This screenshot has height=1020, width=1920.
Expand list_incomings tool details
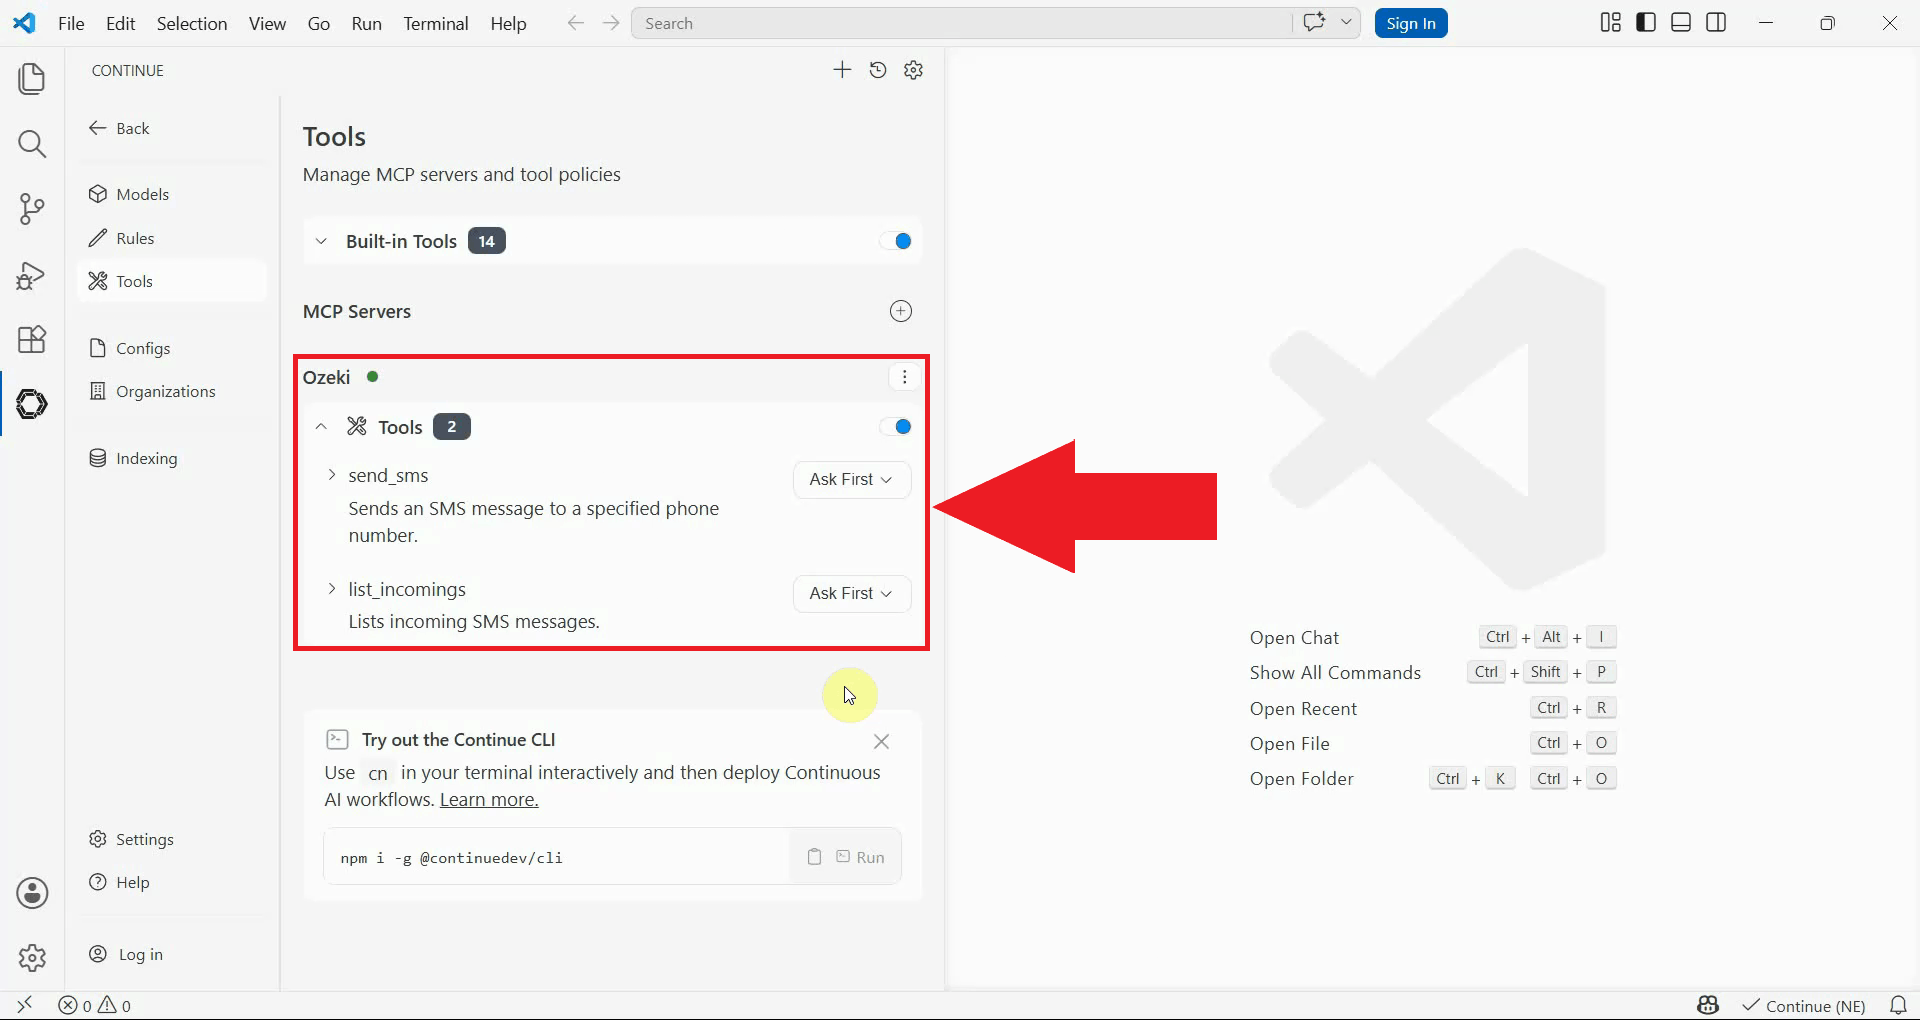332,589
